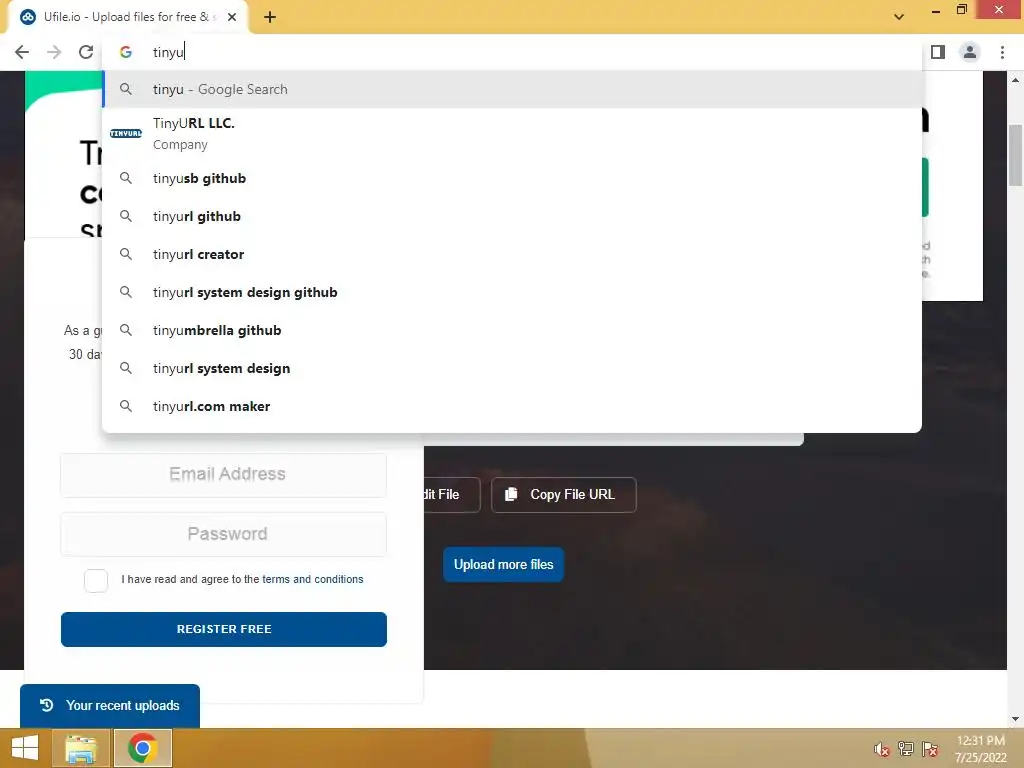Open File Explorer from taskbar

tap(81, 748)
